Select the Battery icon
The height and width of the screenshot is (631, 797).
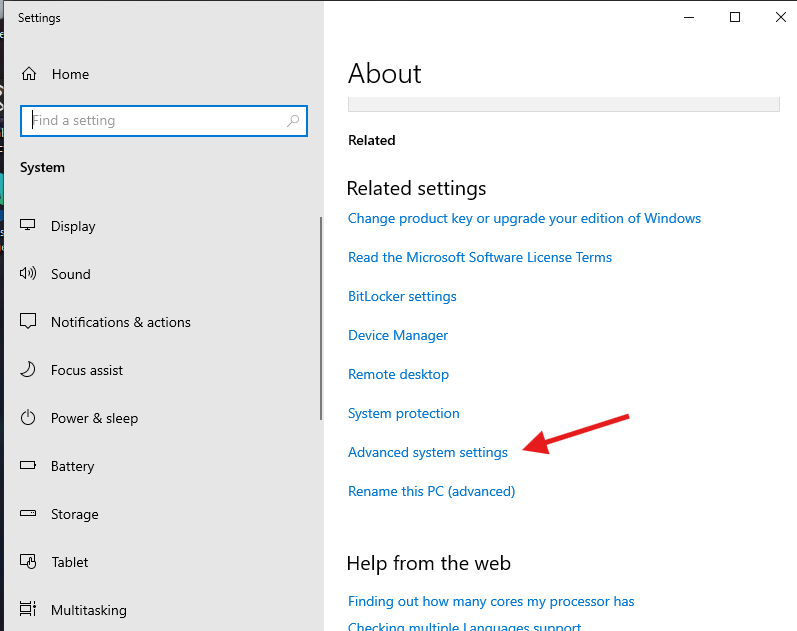coord(29,466)
